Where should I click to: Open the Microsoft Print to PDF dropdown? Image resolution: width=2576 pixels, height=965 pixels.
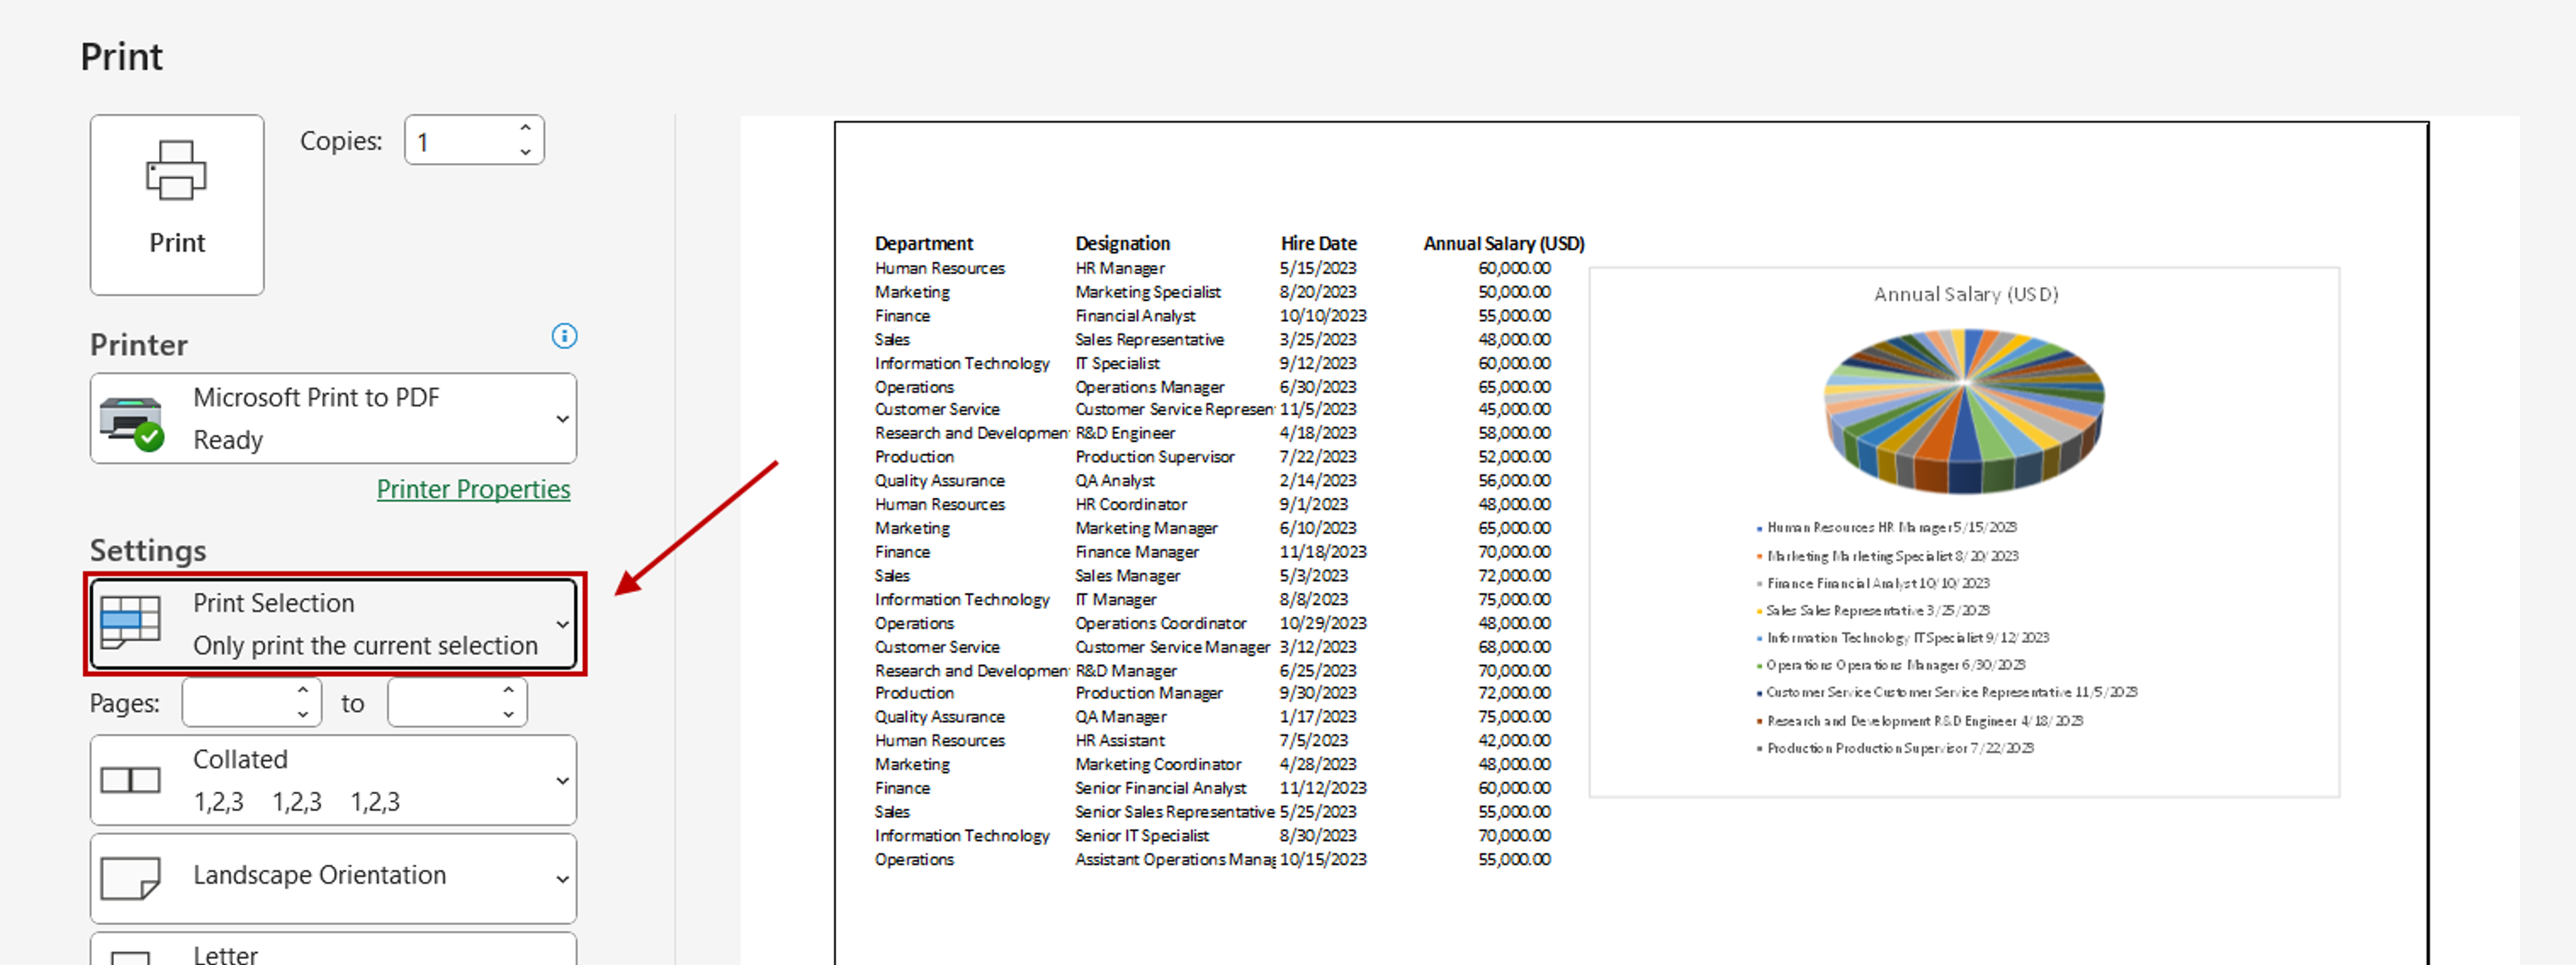pyautogui.click(x=333, y=418)
